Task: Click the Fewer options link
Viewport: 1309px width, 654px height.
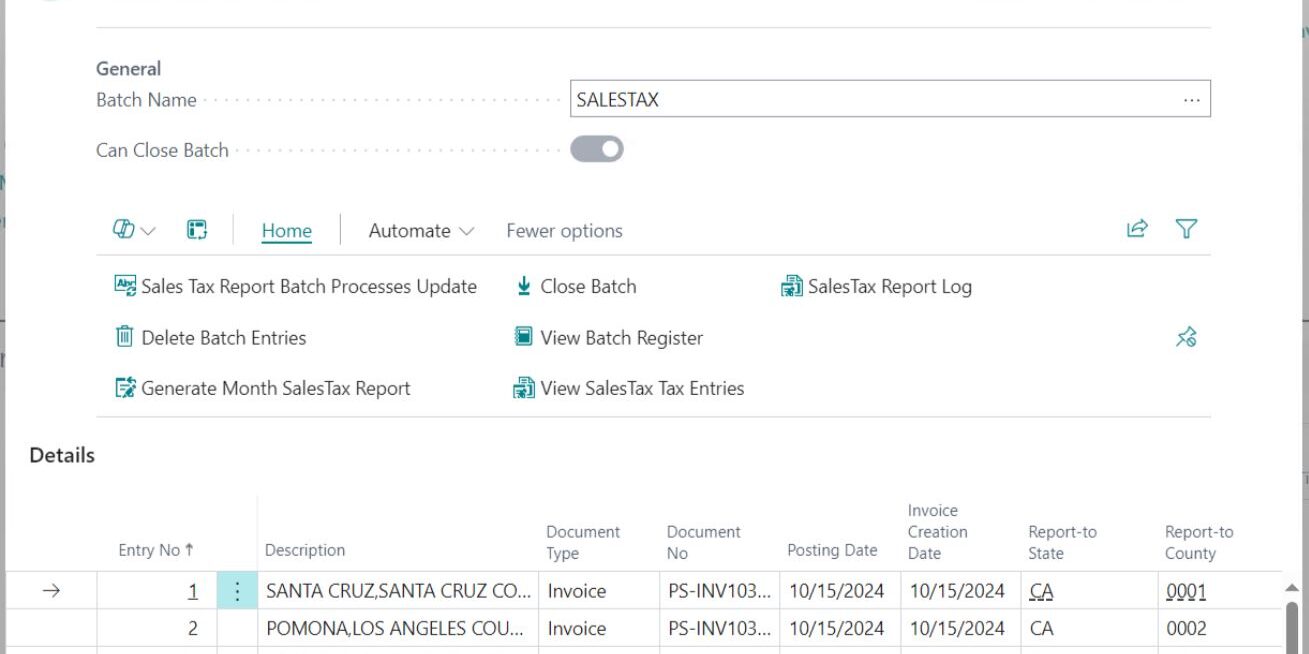Action: [x=564, y=230]
